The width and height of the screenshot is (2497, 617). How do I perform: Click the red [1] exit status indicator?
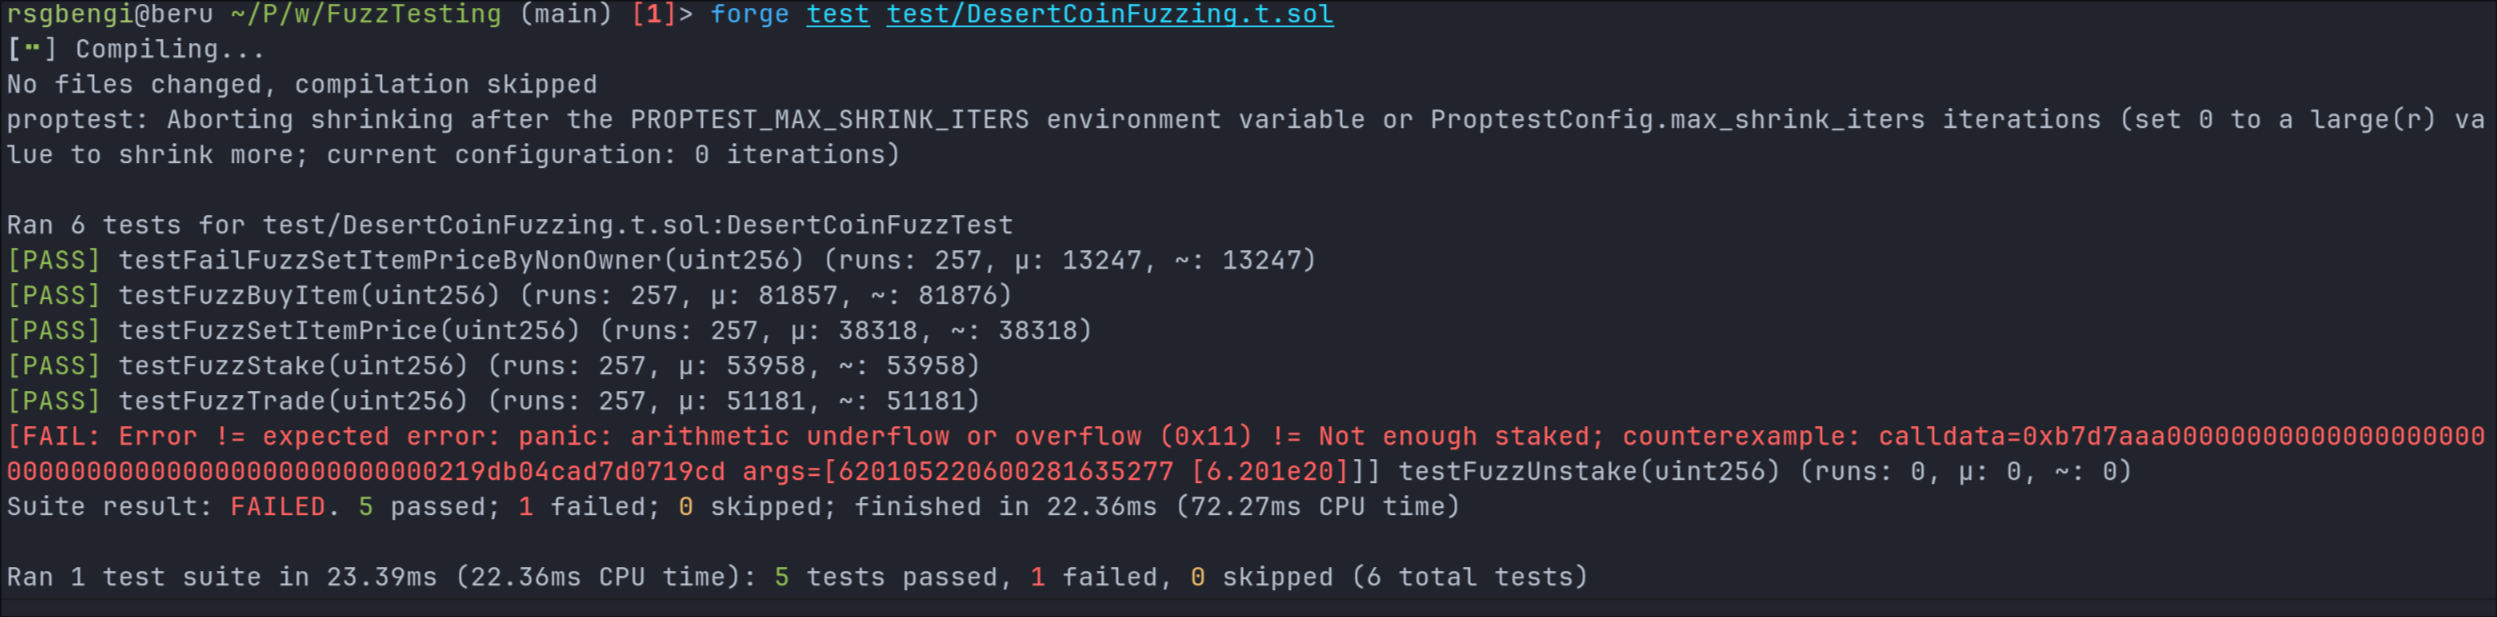coord(653,15)
